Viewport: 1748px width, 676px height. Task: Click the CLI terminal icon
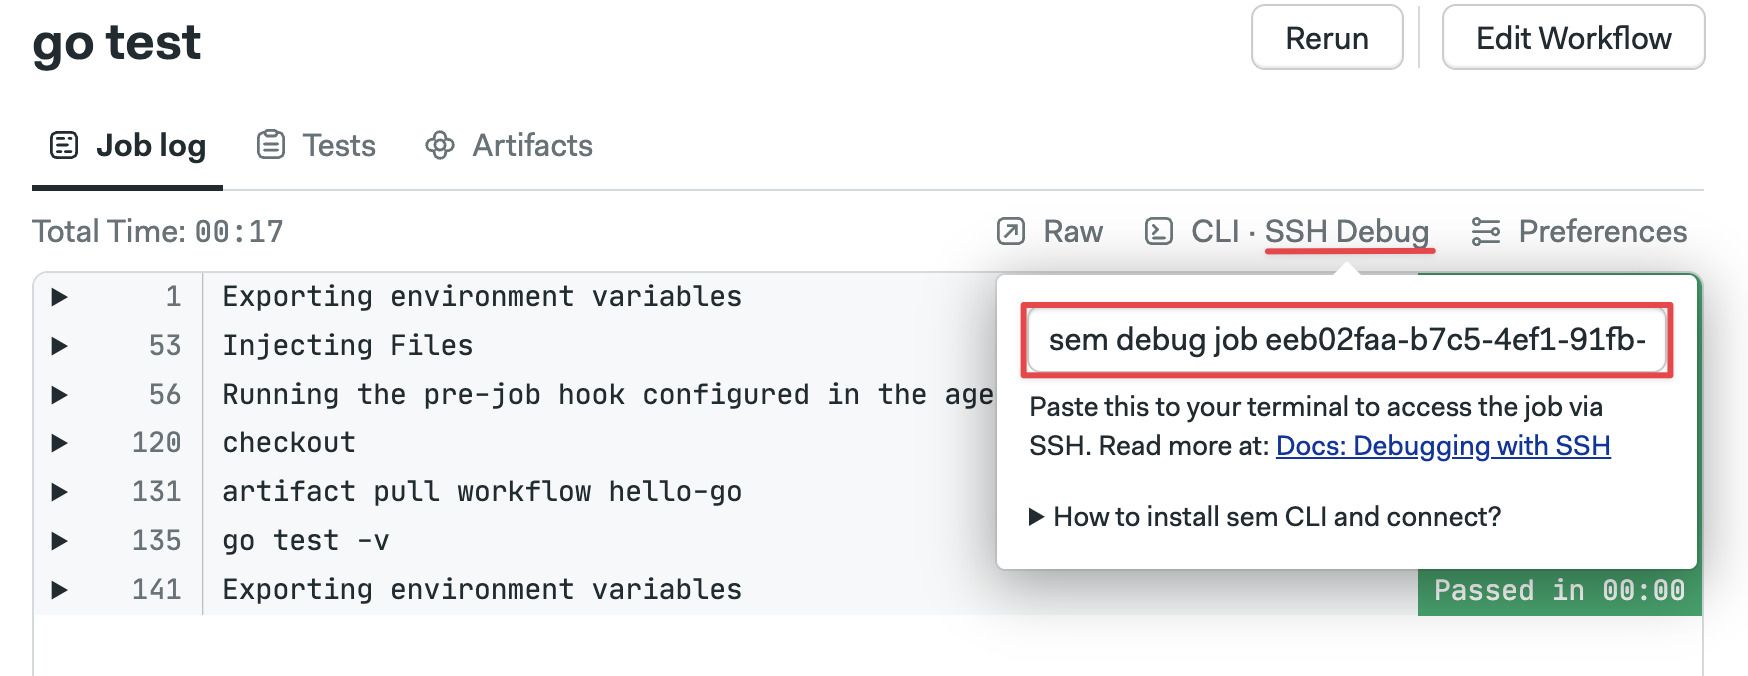coord(1159,232)
